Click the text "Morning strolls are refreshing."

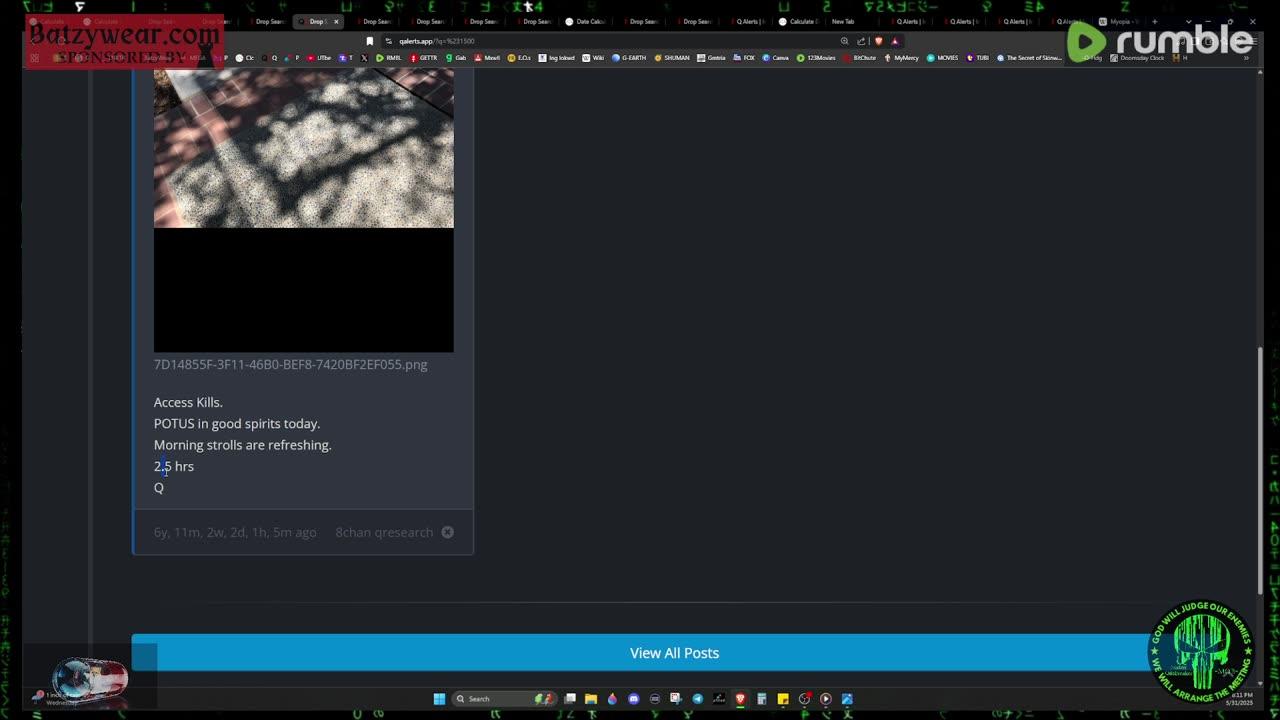tap(242, 445)
